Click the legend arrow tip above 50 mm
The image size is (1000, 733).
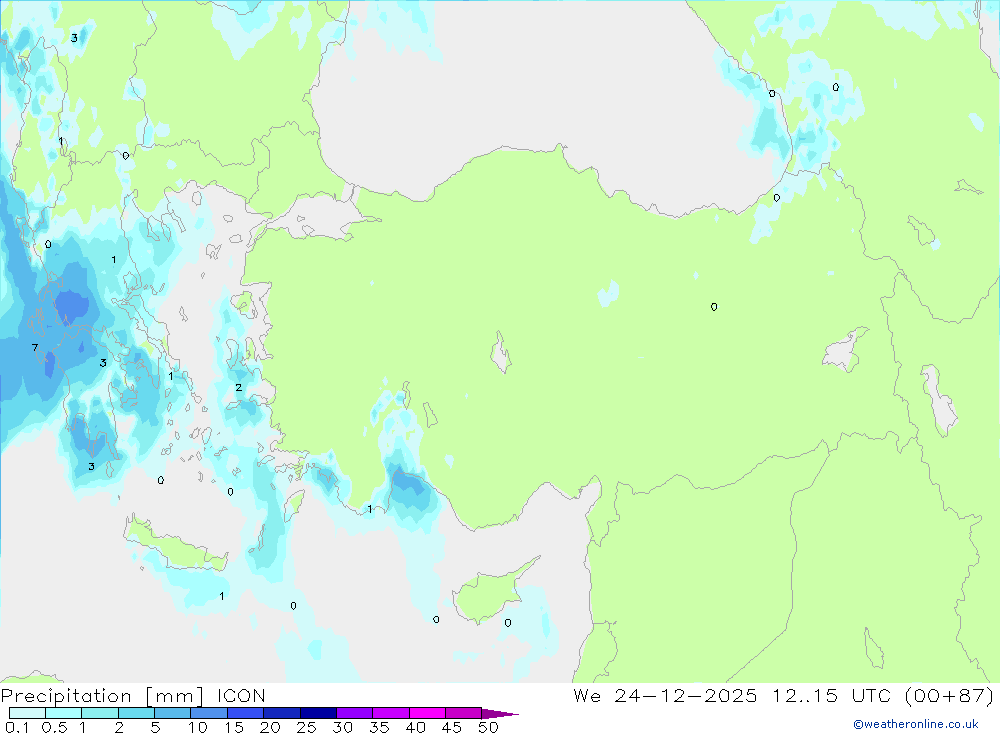500,714
